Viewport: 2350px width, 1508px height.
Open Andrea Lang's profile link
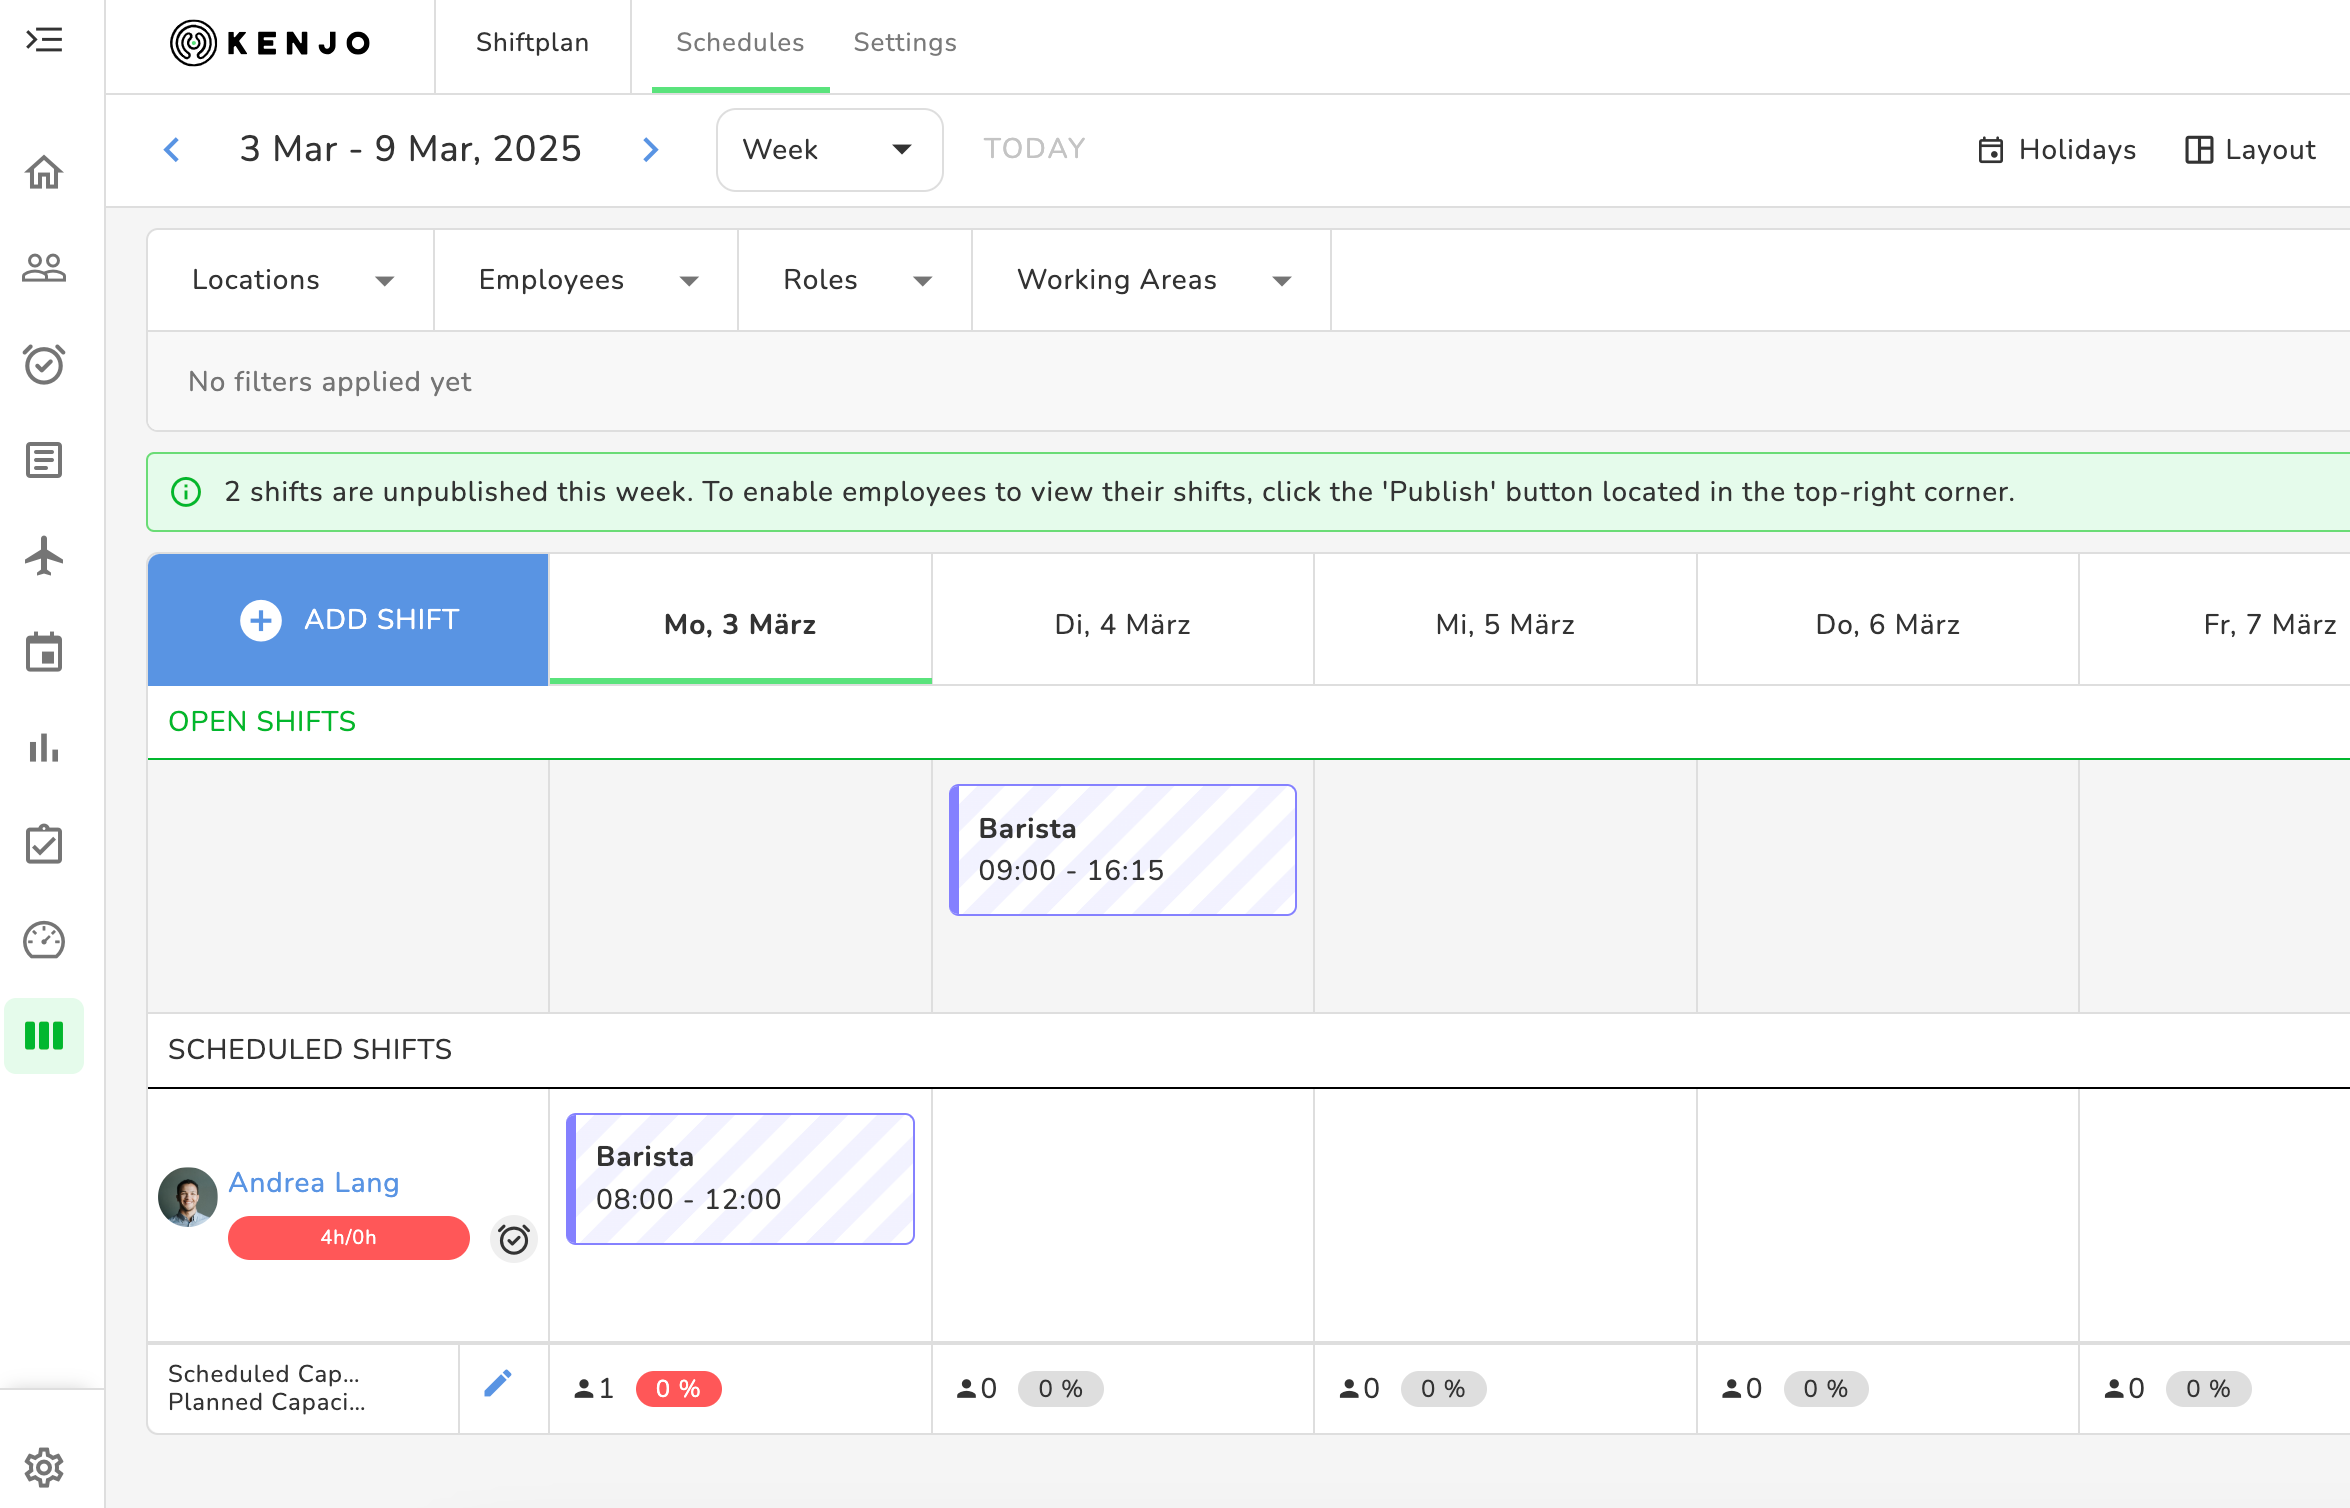(313, 1182)
